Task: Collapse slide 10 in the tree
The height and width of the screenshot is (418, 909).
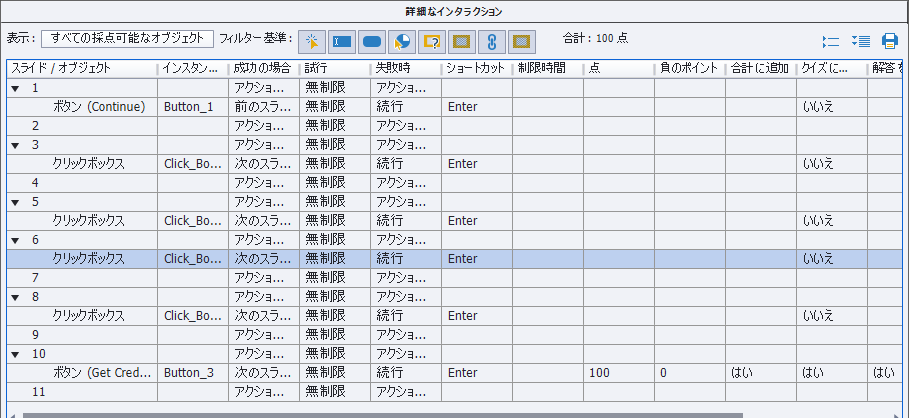Action: pyautogui.click(x=15, y=354)
